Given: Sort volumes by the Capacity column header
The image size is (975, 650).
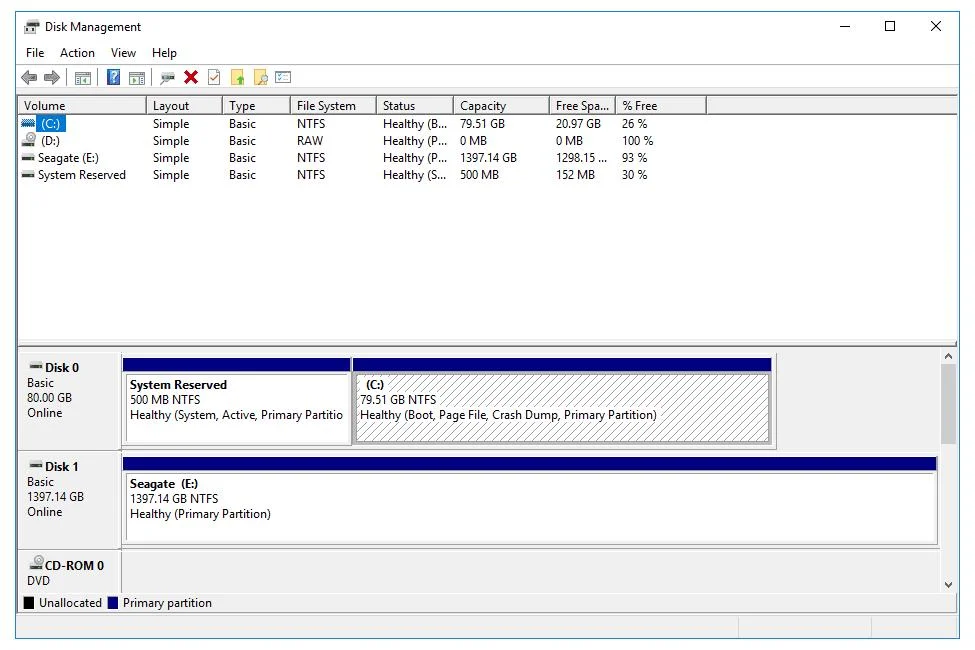Looking at the screenshot, I should point(483,105).
